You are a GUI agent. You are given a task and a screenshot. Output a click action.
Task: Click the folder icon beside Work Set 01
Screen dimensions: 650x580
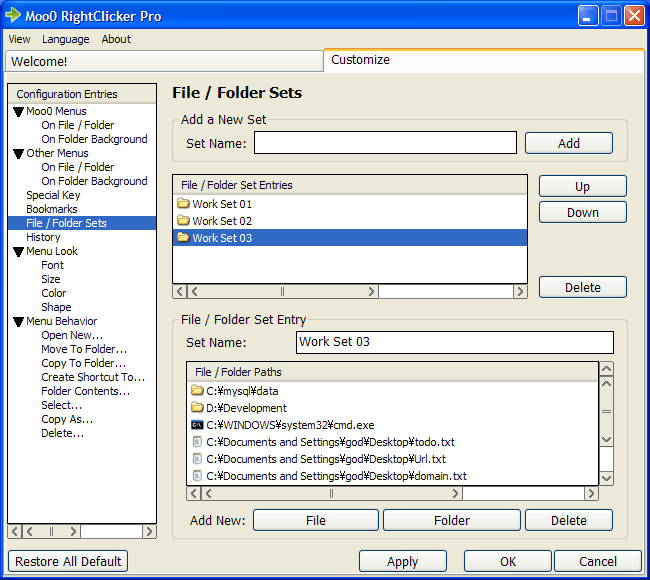click(183, 204)
